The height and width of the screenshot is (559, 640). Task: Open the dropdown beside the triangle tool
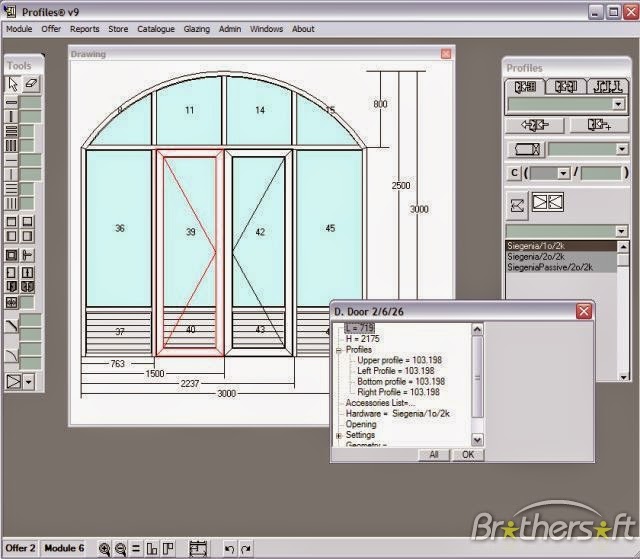(29, 382)
